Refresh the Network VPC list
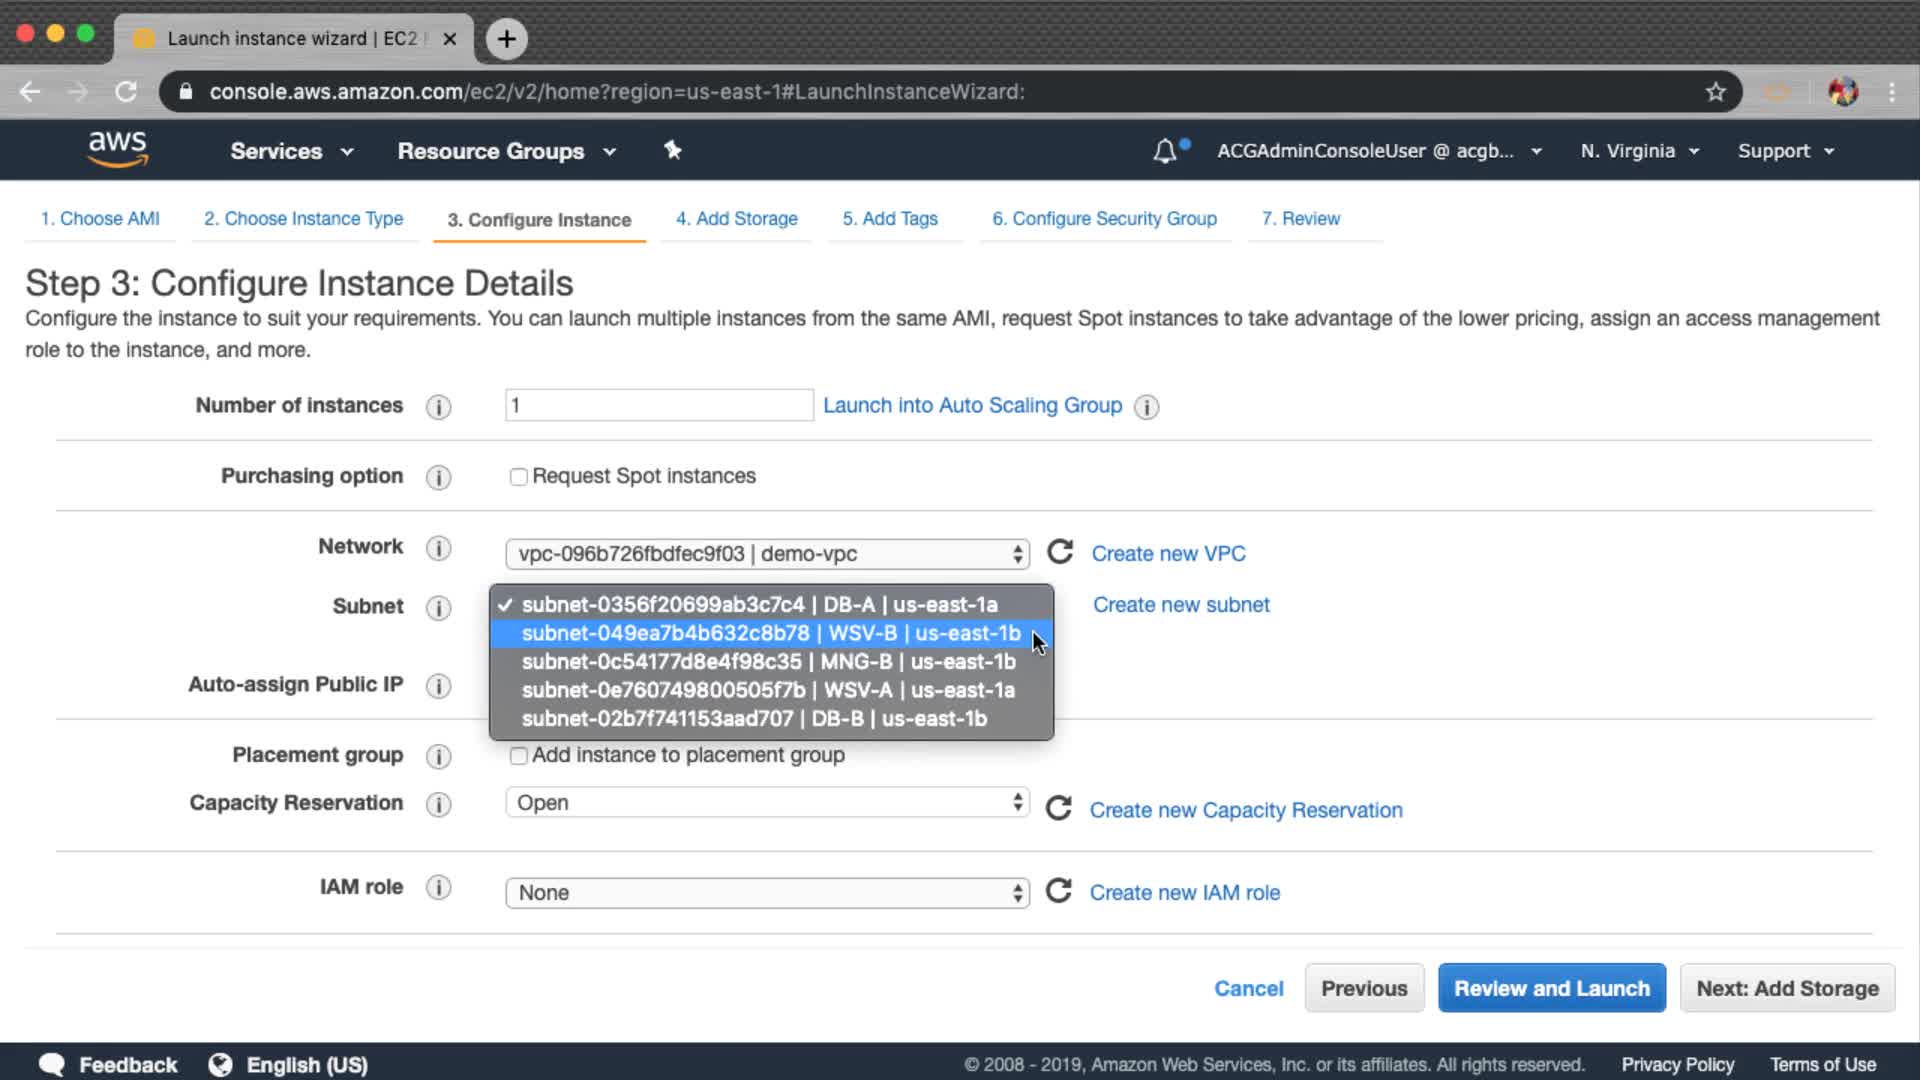 point(1059,552)
